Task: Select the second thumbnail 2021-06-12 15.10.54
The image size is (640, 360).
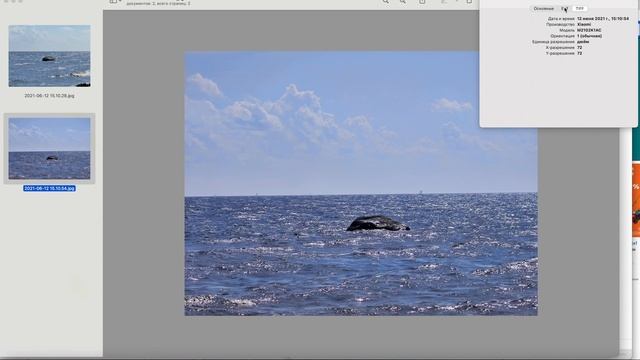Action: click(49, 149)
